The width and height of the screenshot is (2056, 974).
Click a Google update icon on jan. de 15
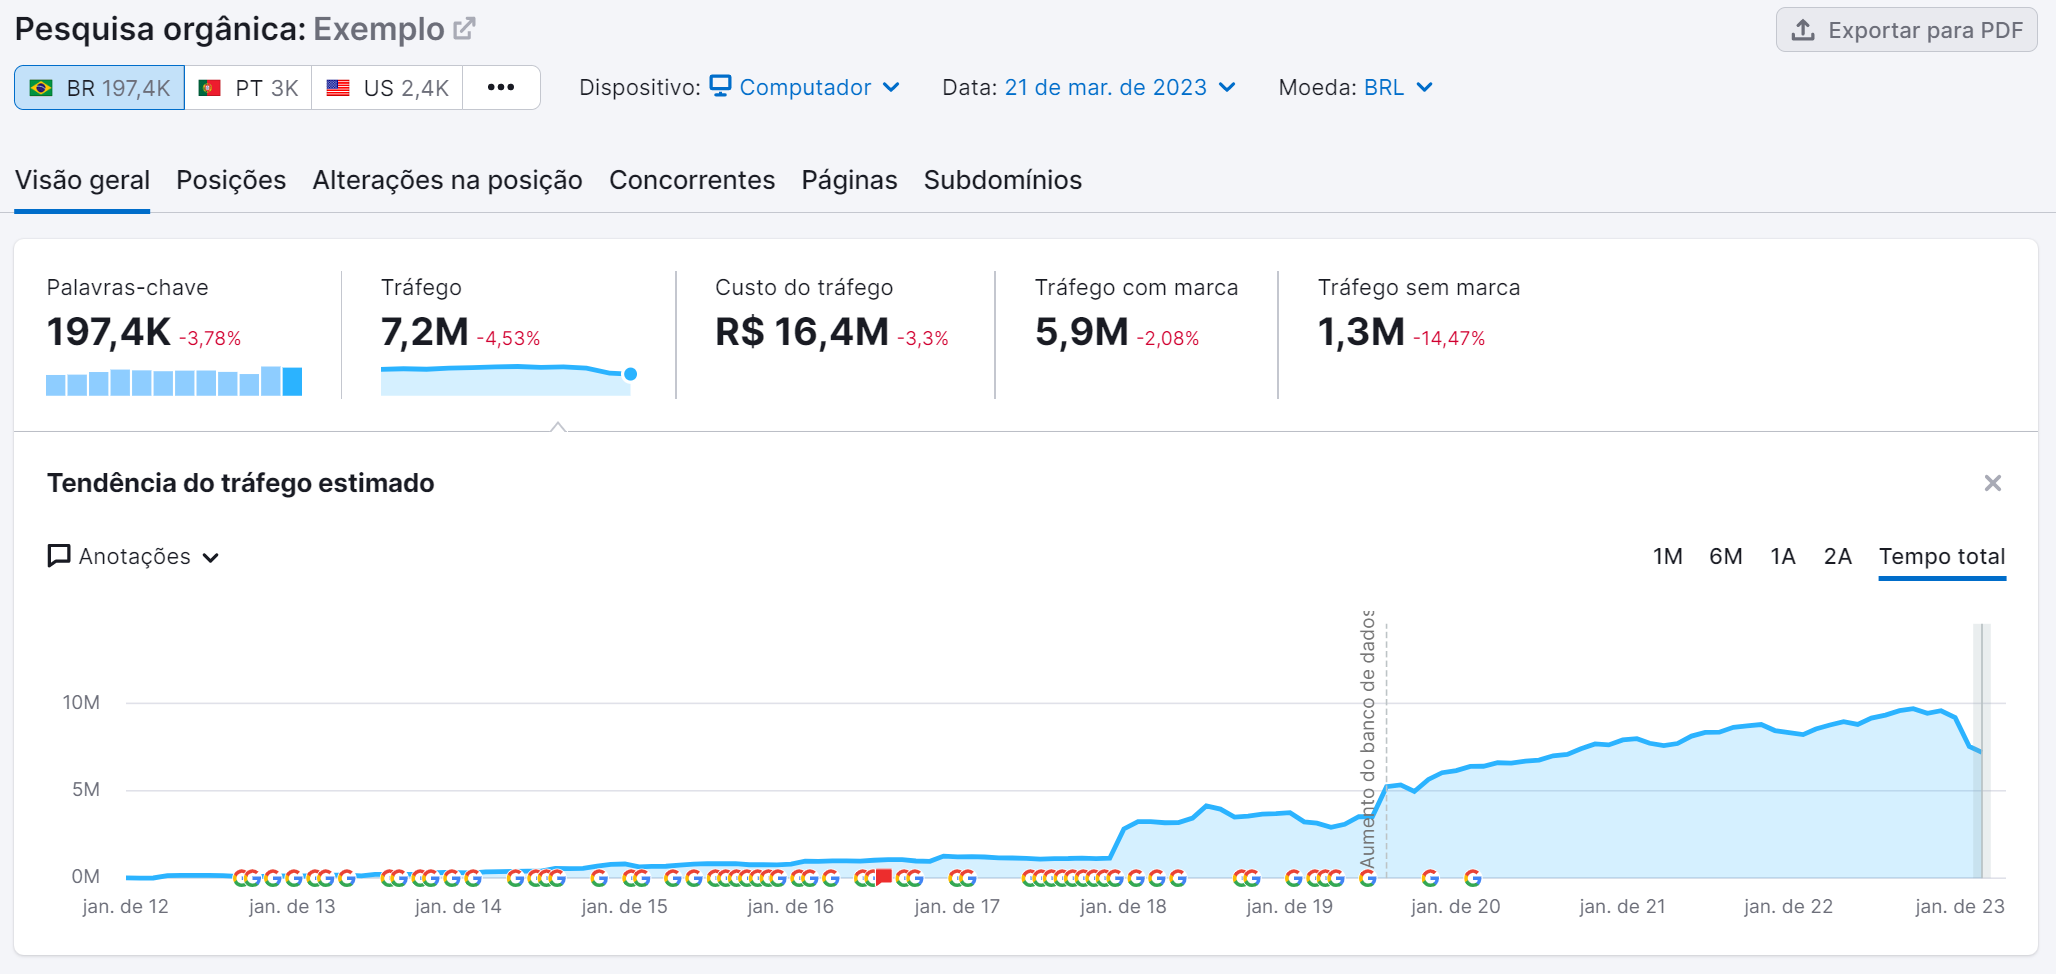point(599,876)
